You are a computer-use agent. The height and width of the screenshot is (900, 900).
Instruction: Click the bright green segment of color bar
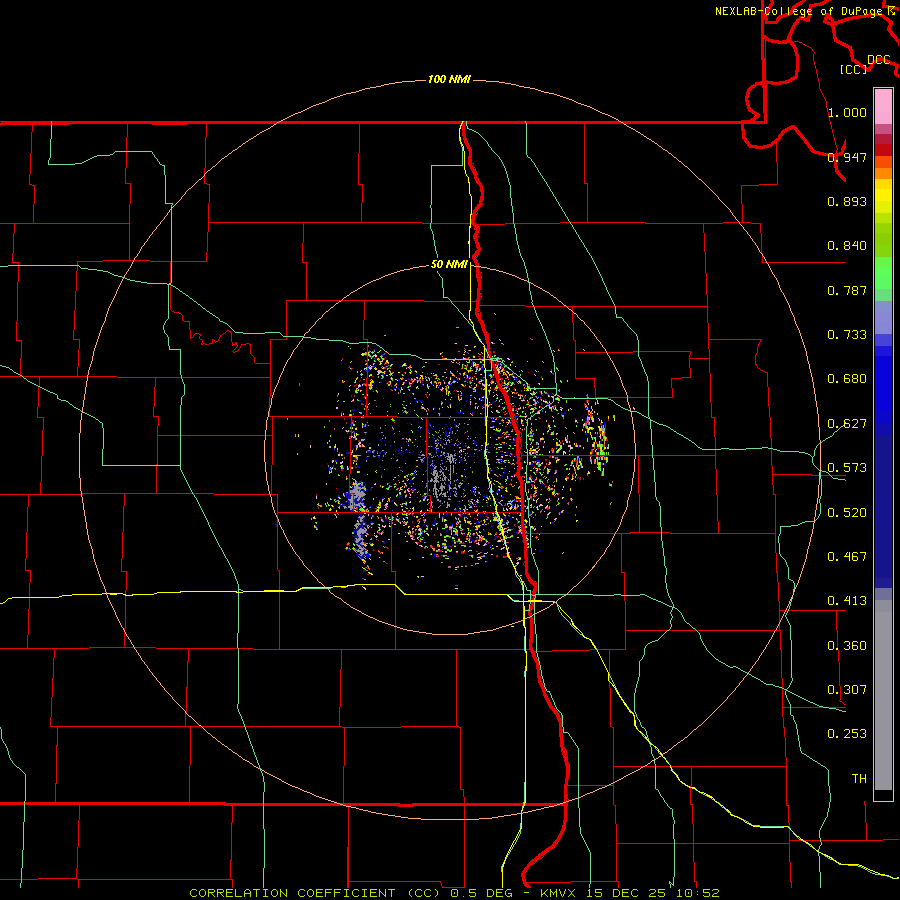[883, 273]
